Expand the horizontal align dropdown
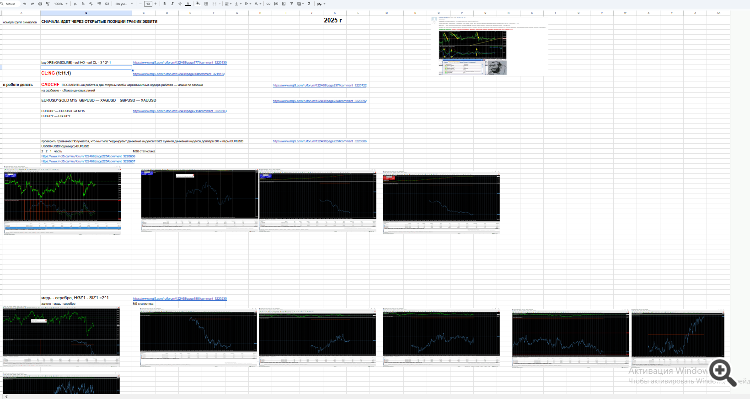The height and width of the screenshot is (399, 750). pyautogui.click(x=228, y=3)
